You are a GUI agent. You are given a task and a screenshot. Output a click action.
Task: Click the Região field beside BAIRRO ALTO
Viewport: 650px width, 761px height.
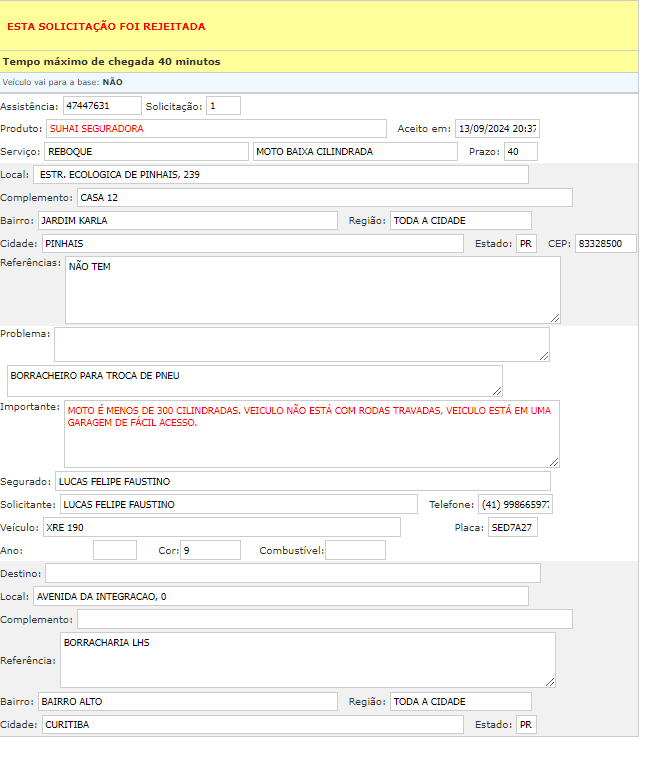[461, 702]
